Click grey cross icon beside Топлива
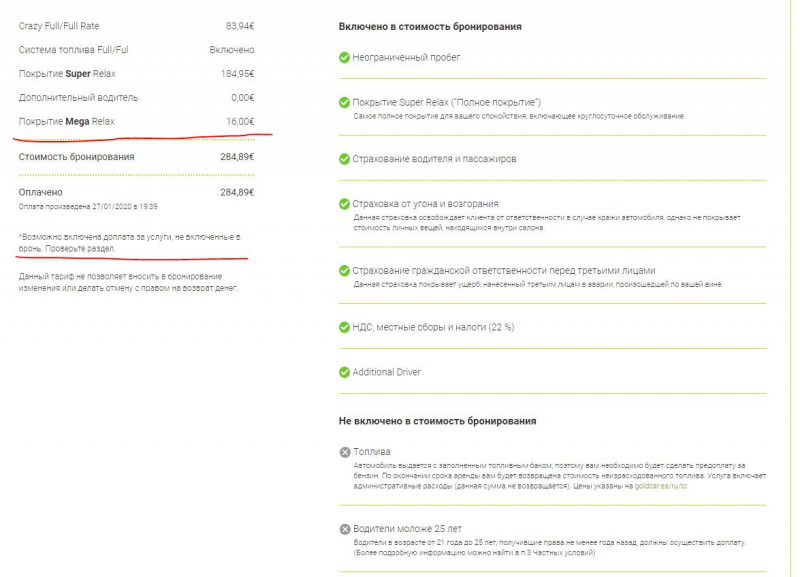Viewport: 800px width, 577px height. (345, 452)
